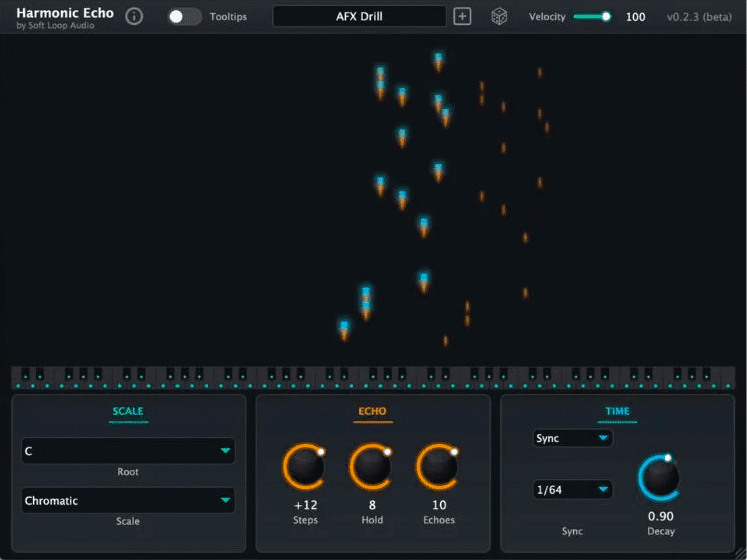Open the Sync mode dropdown

click(572, 438)
